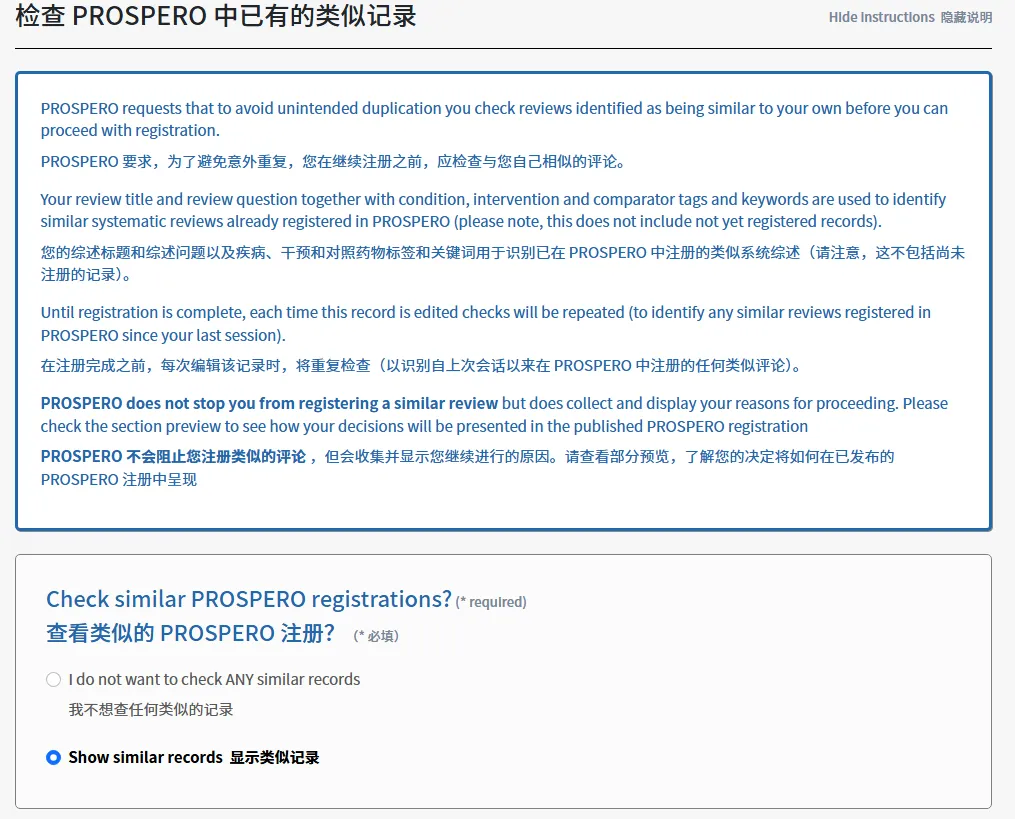Image resolution: width=1015 pixels, height=819 pixels.
Task: Click Chinese sentence starting '在注册完成之前'
Action: pos(421,366)
